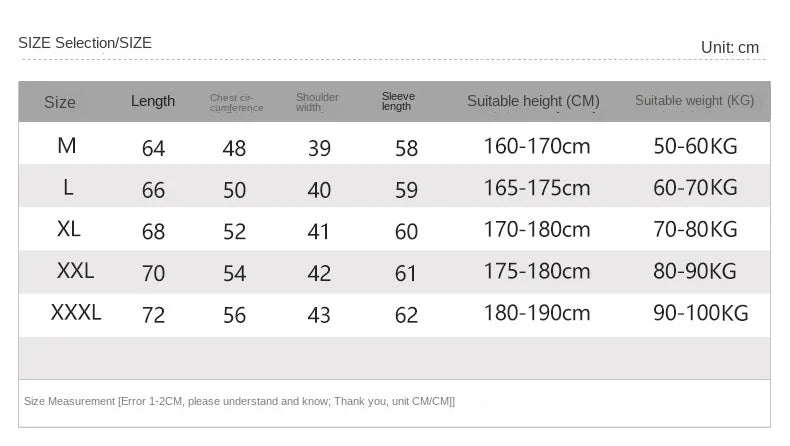This screenshot has width=790, height=446.
Task: Click the 70-80KG weight value
Action: [x=695, y=230]
